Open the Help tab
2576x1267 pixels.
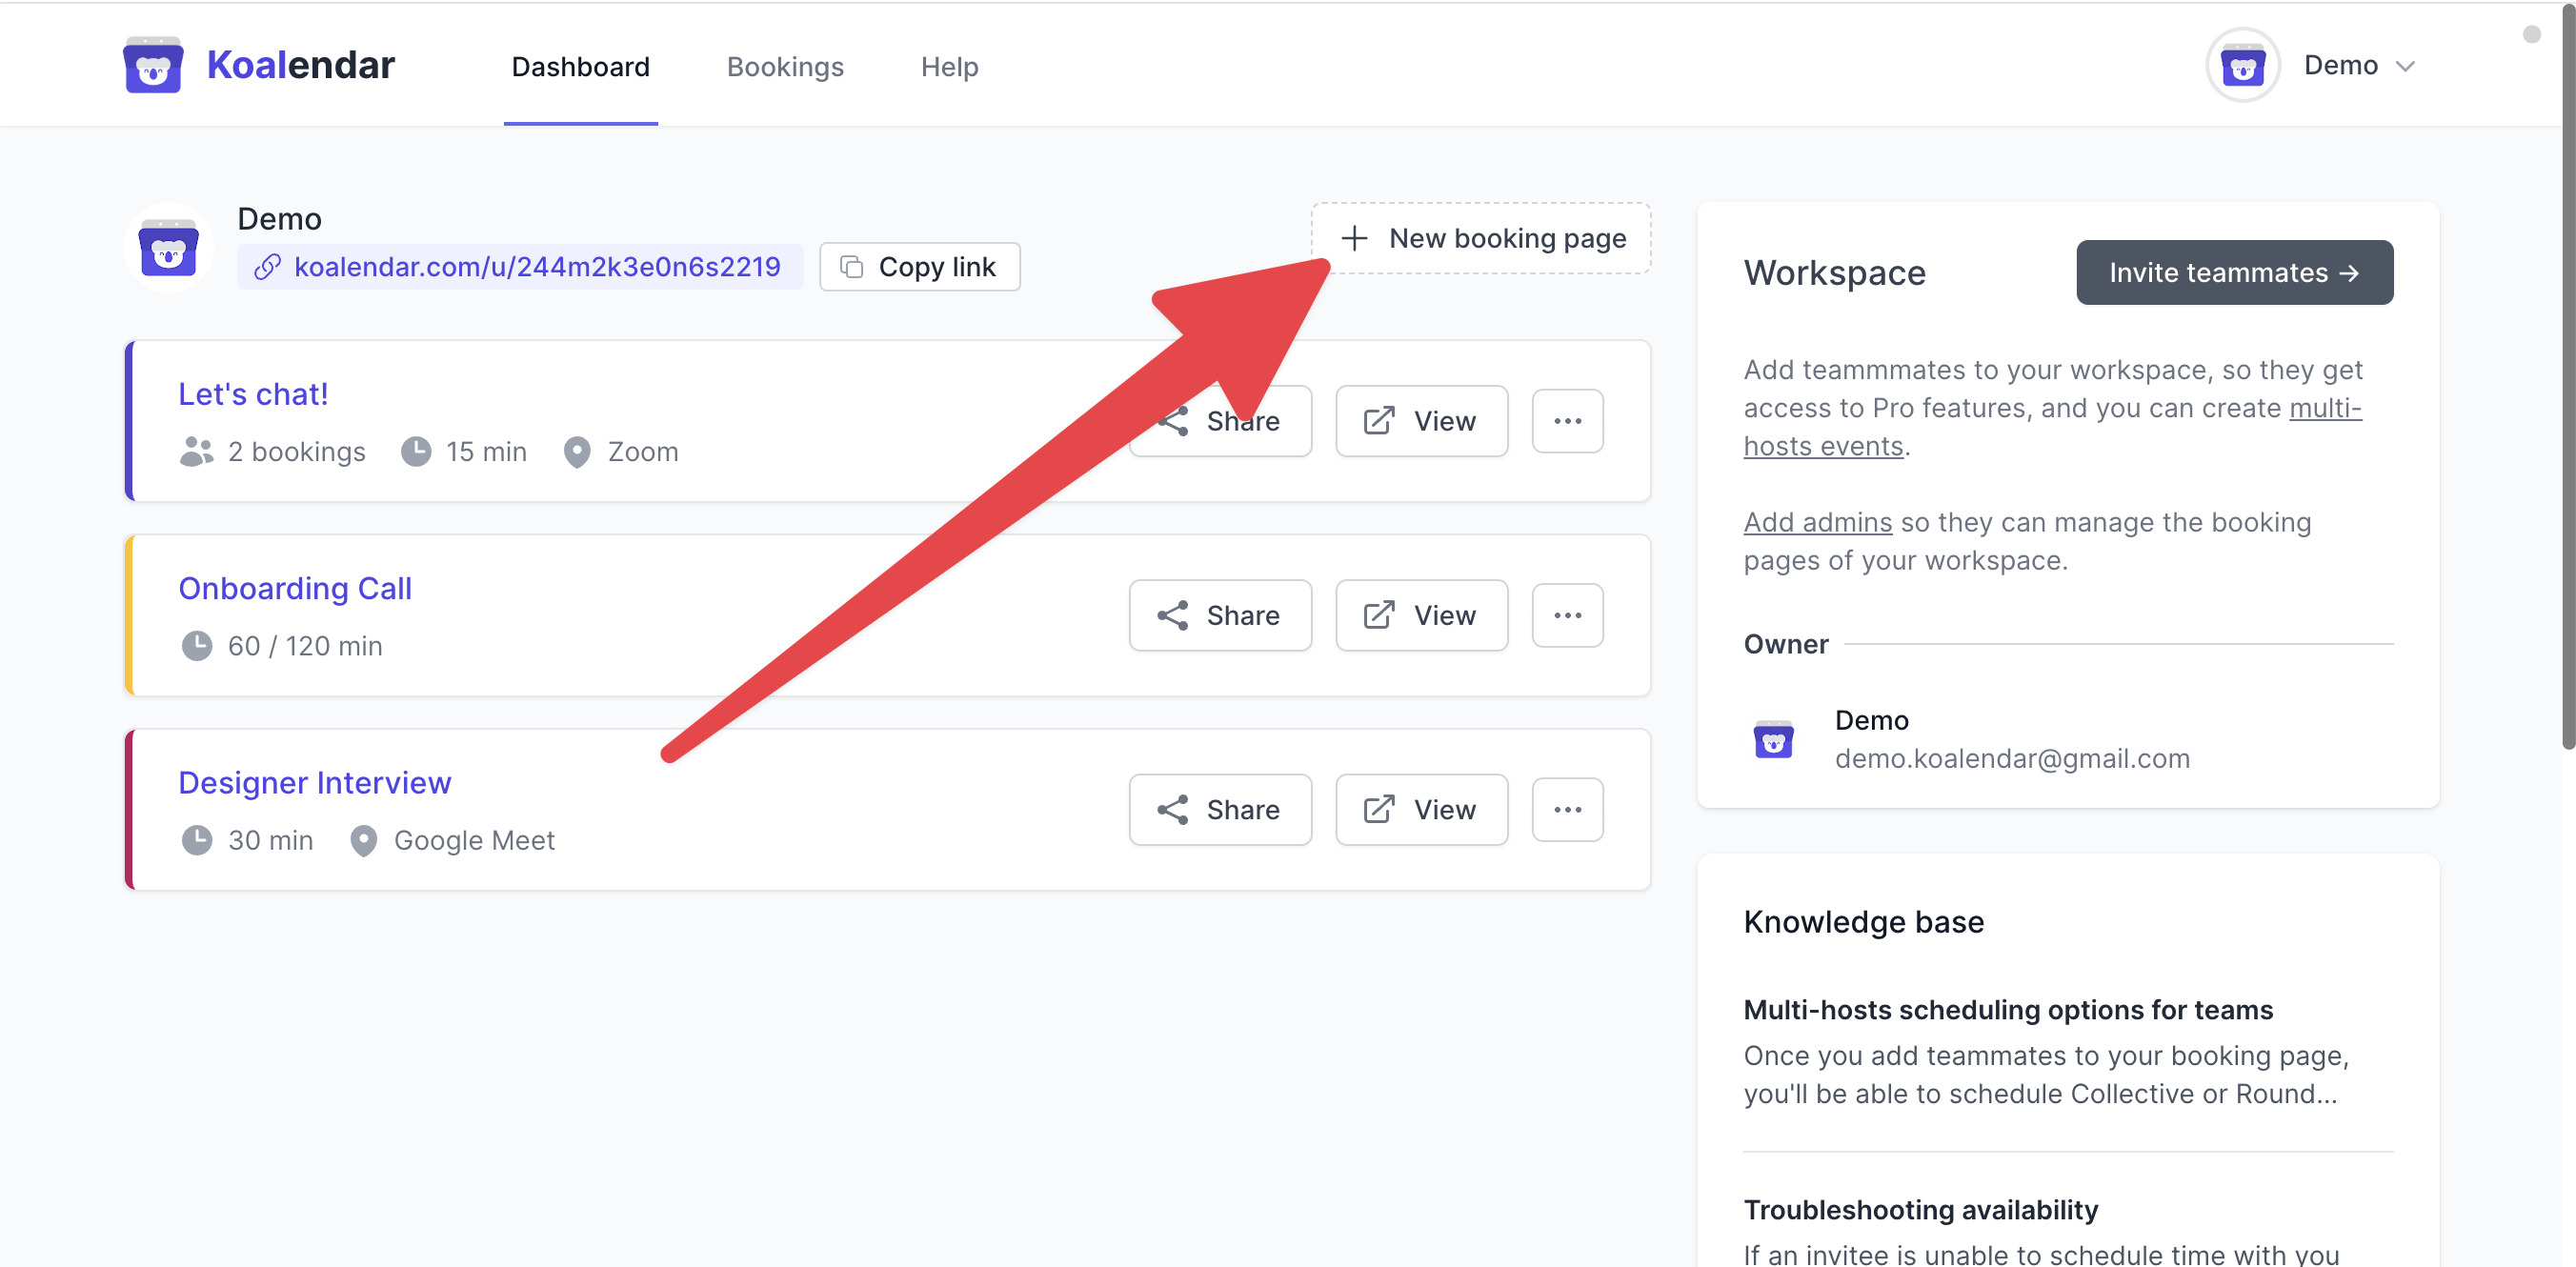click(949, 66)
